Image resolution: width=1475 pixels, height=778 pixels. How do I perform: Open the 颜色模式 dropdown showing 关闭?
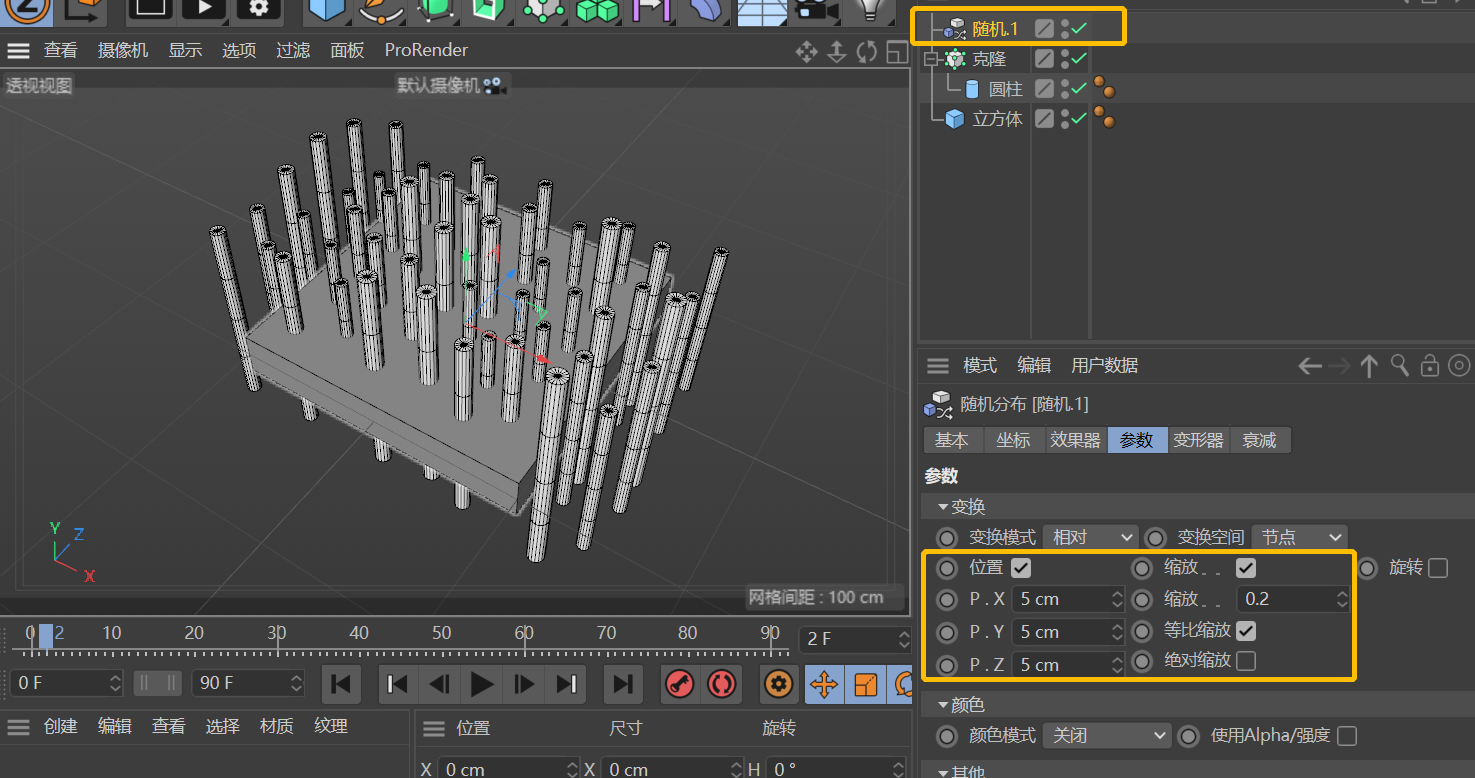point(1106,736)
